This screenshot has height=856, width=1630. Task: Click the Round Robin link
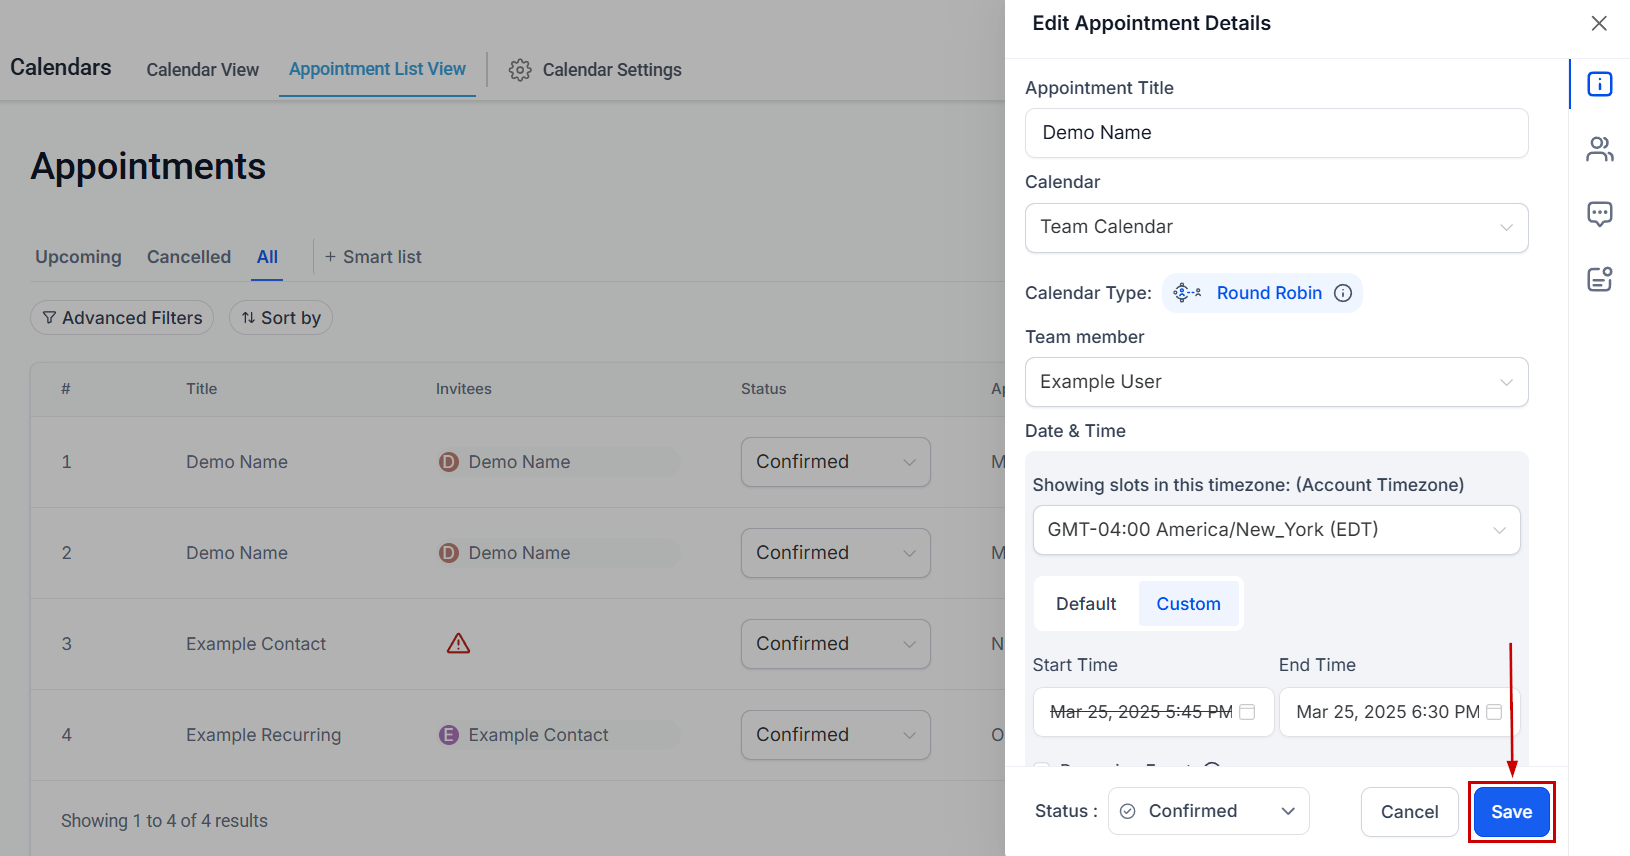1269,293
